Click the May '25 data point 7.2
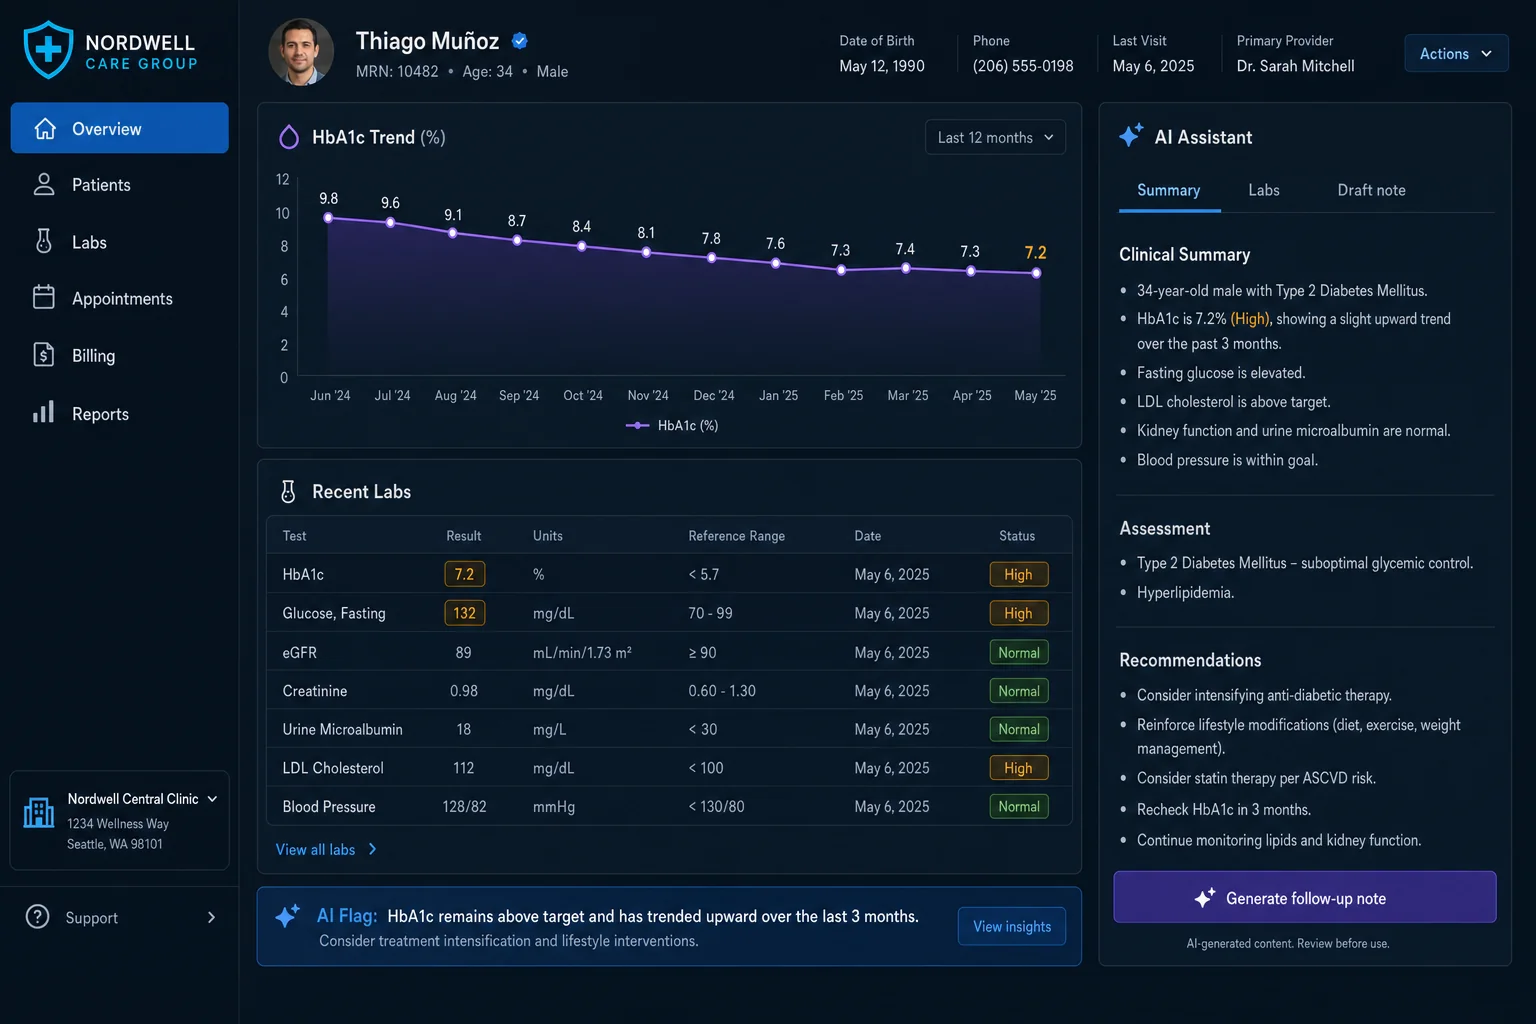 coord(1036,273)
